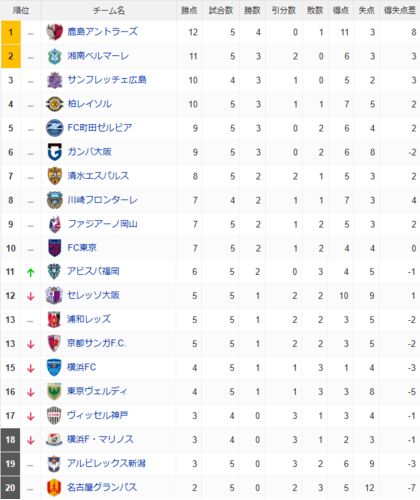Click the Vissel Kobe striped emblem

pyautogui.click(x=54, y=416)
